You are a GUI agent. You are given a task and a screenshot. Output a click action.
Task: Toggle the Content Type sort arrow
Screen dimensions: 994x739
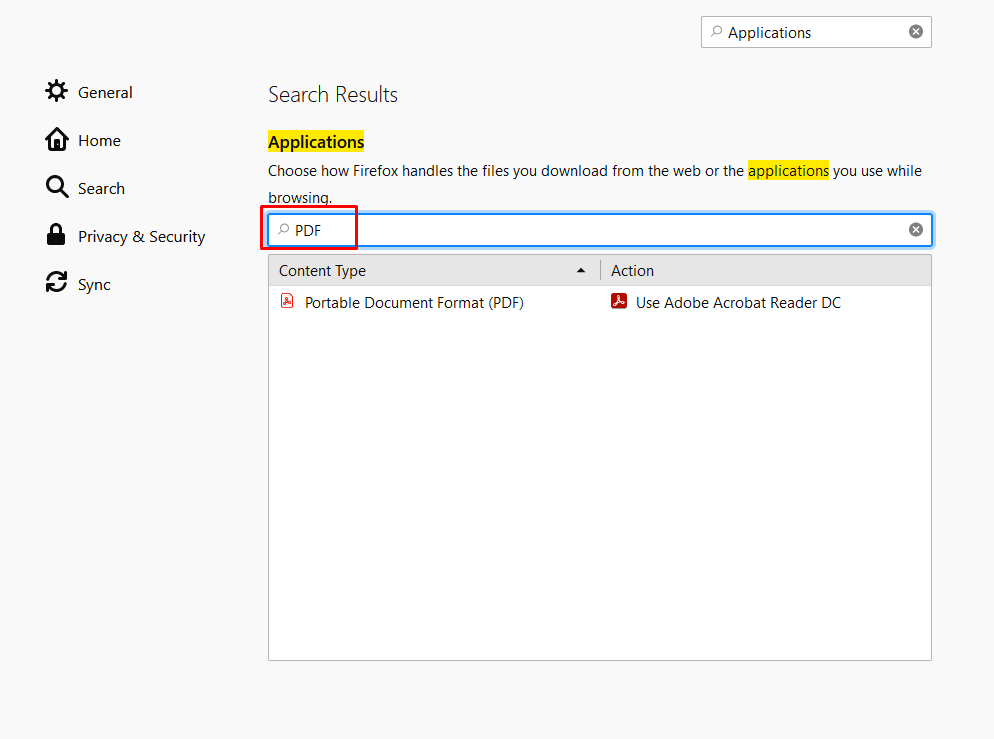[581, 271]
